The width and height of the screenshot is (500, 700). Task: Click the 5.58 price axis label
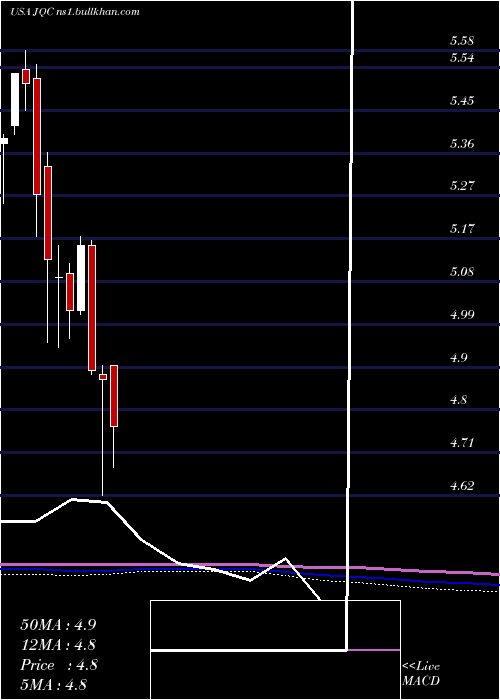point(462,42)
